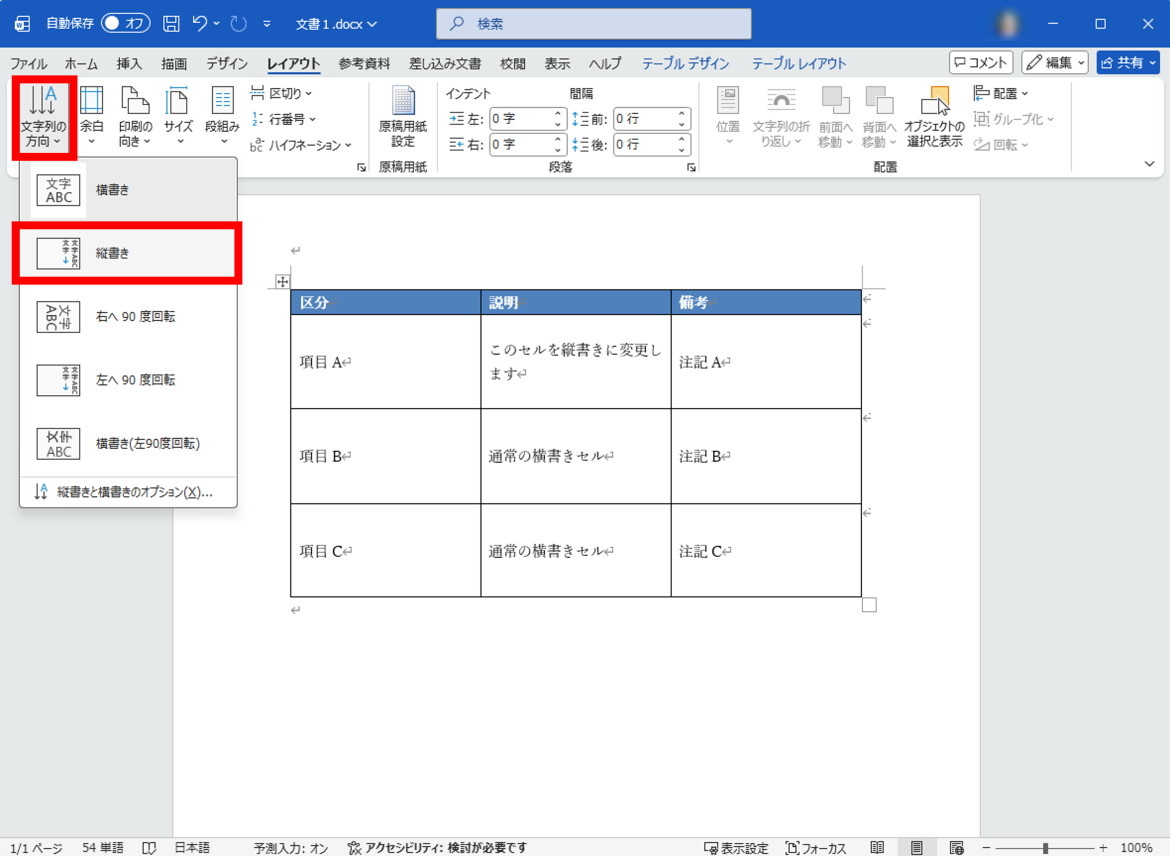Click the 共有 share button
The width and height of the screenshot is (1170, 856).
pos(1127,63)
